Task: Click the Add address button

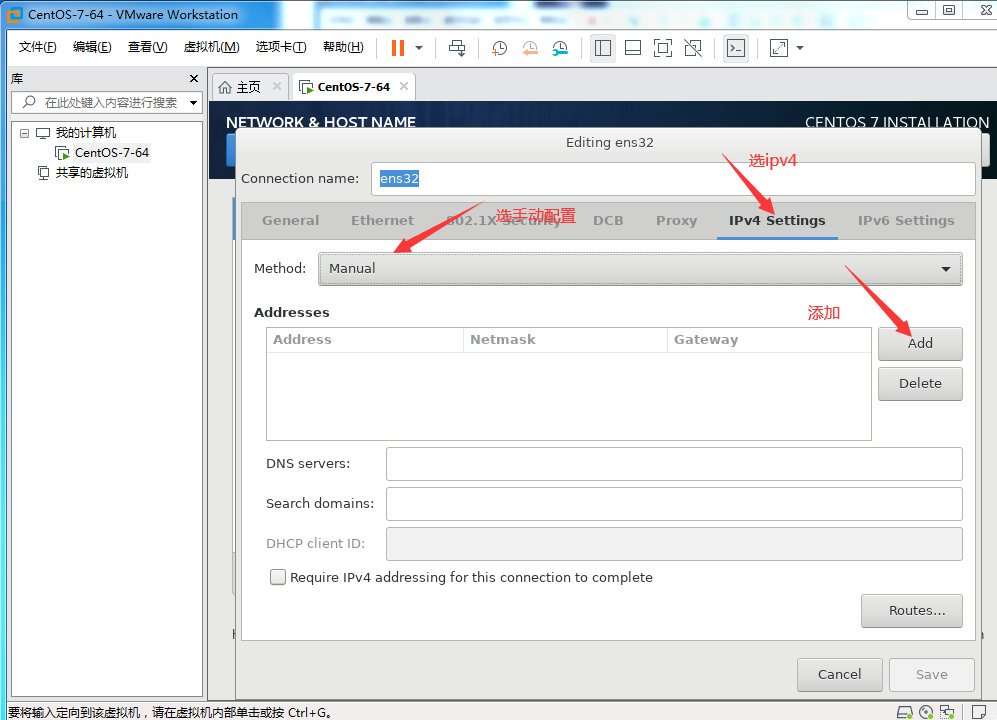Action: tap(920, 344)
